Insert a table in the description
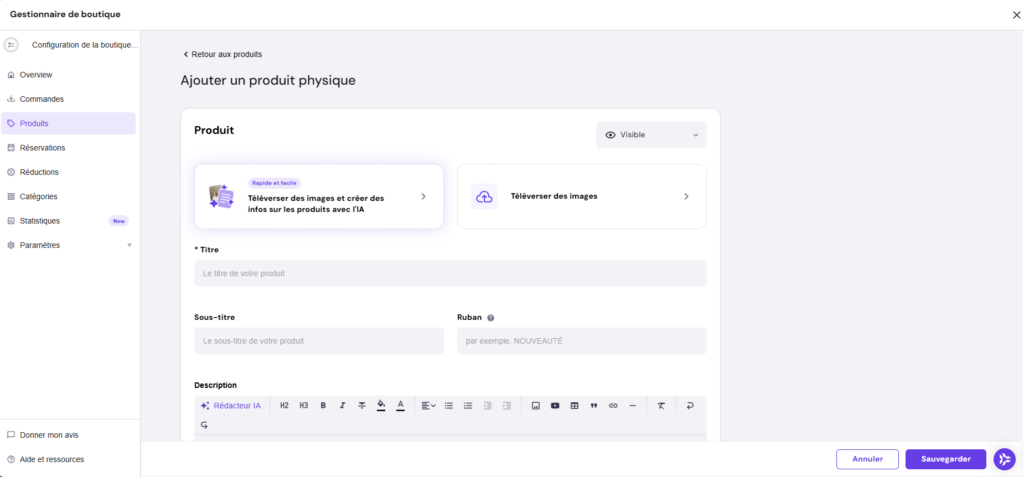The width and height of the screenshot is (1024, 477). (574, 405)
